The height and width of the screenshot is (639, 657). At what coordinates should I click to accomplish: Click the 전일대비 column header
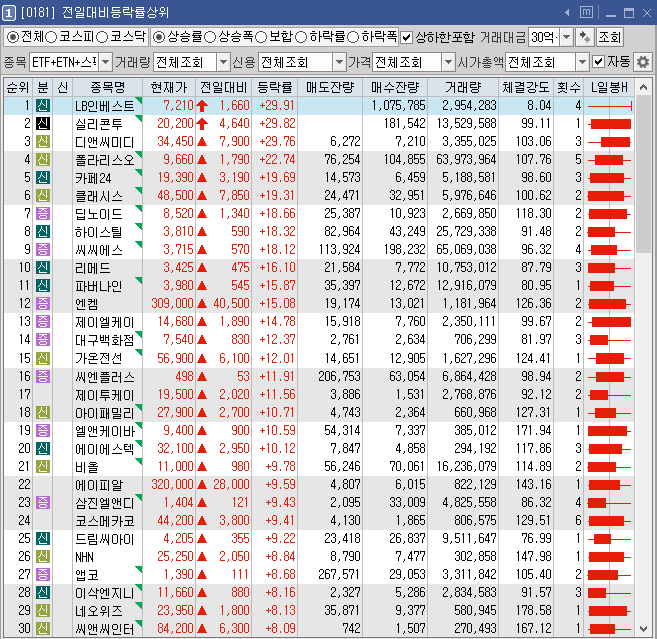pyautogui.click(x=223, y=87)
